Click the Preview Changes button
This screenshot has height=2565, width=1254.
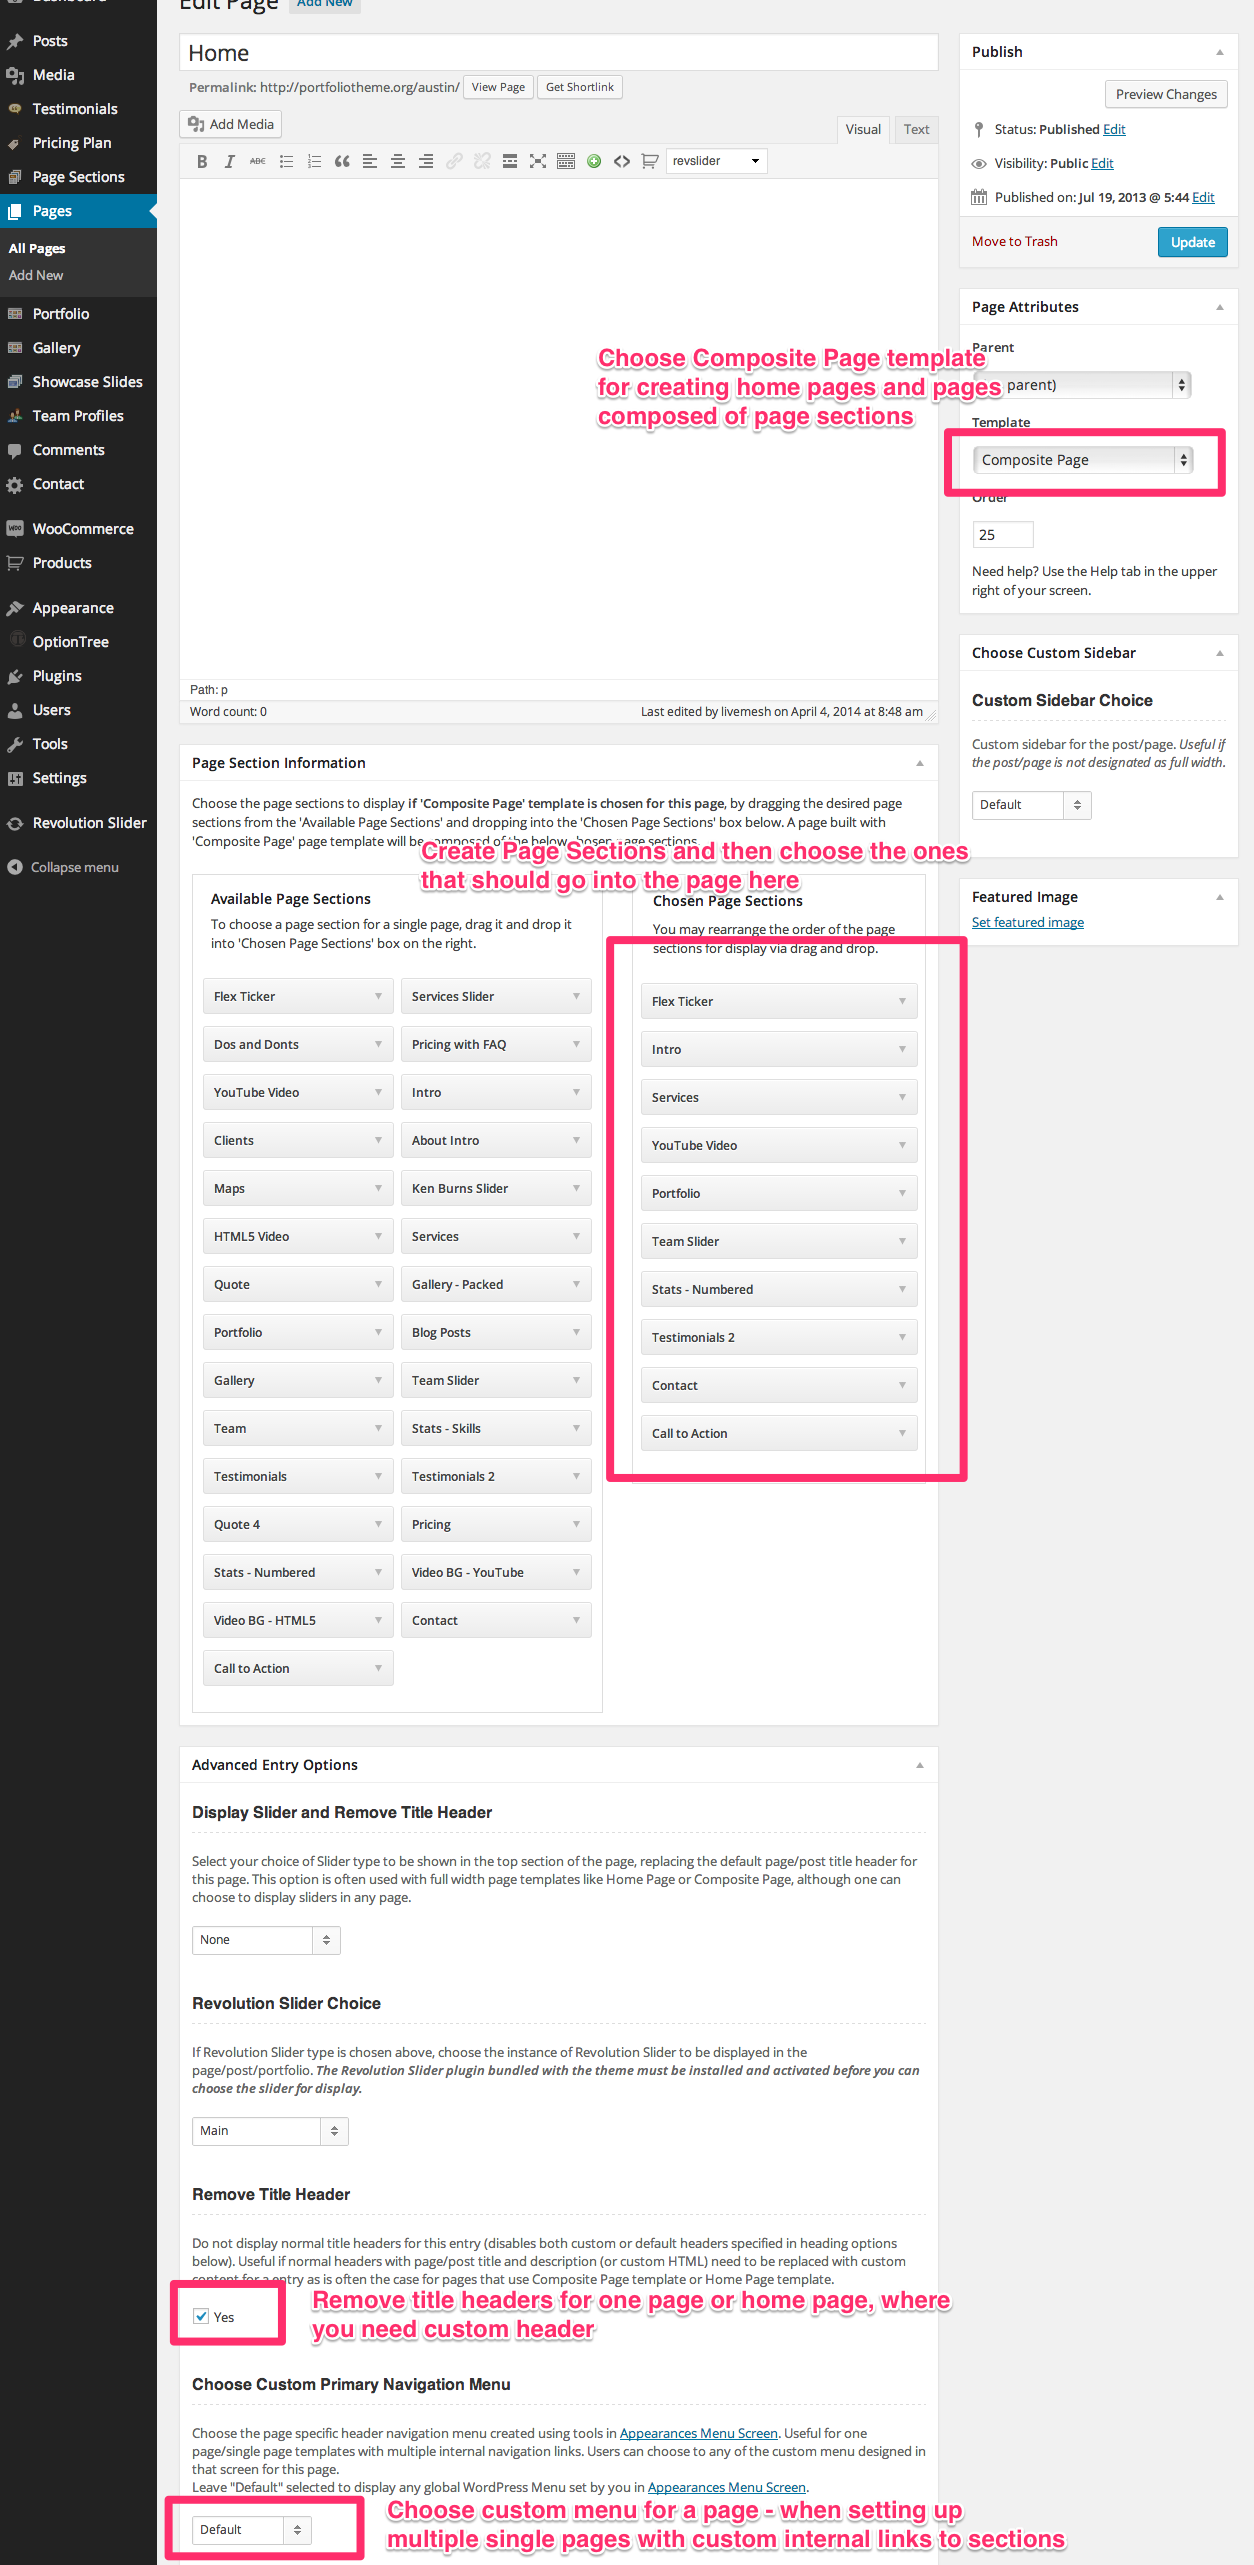click(x=1166, y=94)
